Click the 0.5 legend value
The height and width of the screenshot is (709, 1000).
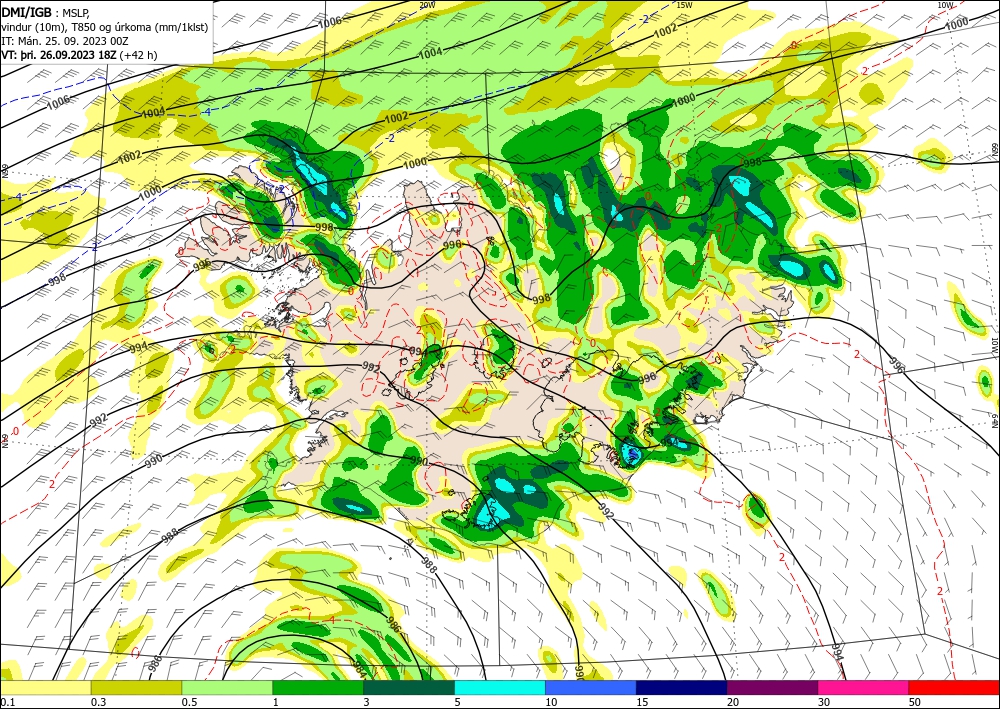pos(189,702)
